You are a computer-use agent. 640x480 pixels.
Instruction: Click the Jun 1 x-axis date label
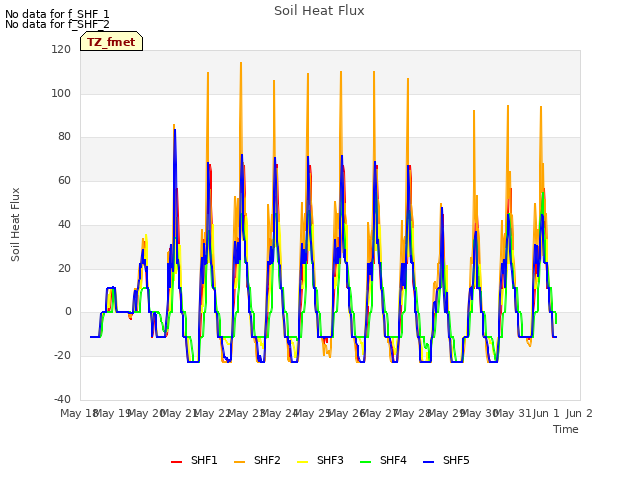pyautogui.click(x=546, y=413)
